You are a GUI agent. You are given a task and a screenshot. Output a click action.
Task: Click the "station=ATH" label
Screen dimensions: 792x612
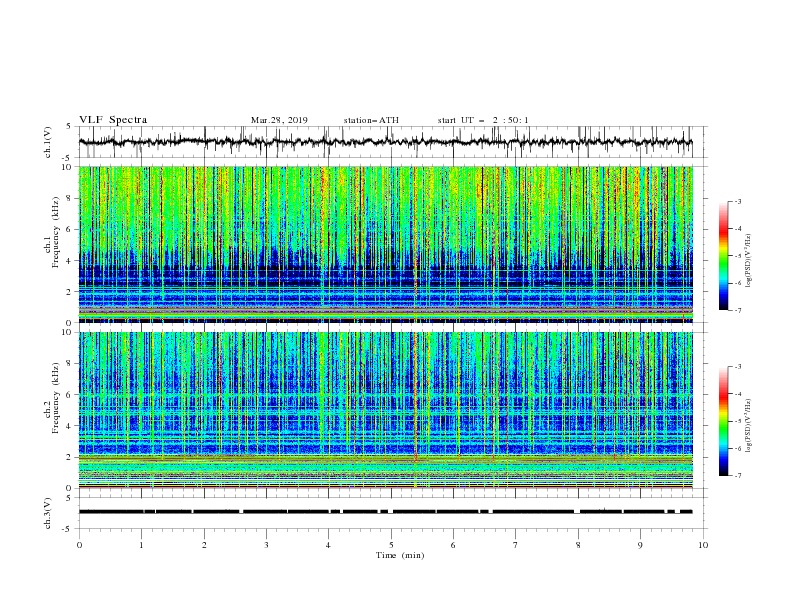click(x=371, y=120)
